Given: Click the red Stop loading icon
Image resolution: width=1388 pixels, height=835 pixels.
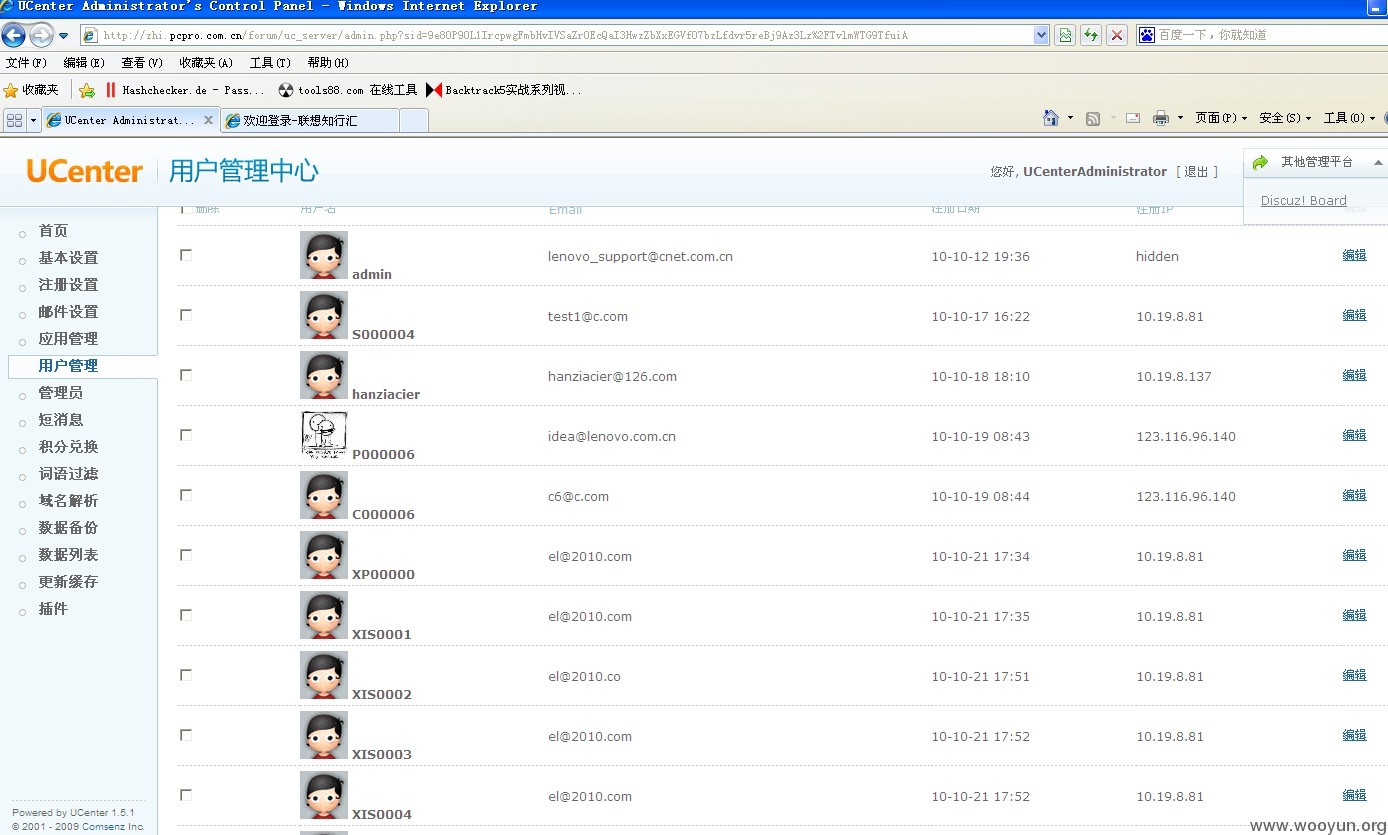Looking at the screenshot, I should pos(1117,35).
